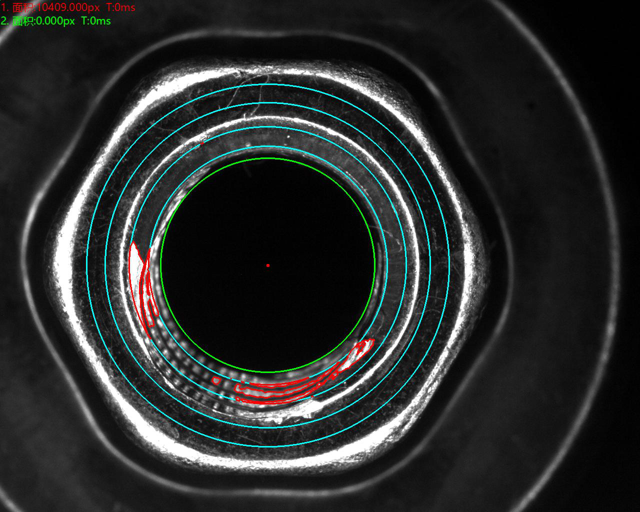Click the bottom flat edge of hex nut

point(268,462)
